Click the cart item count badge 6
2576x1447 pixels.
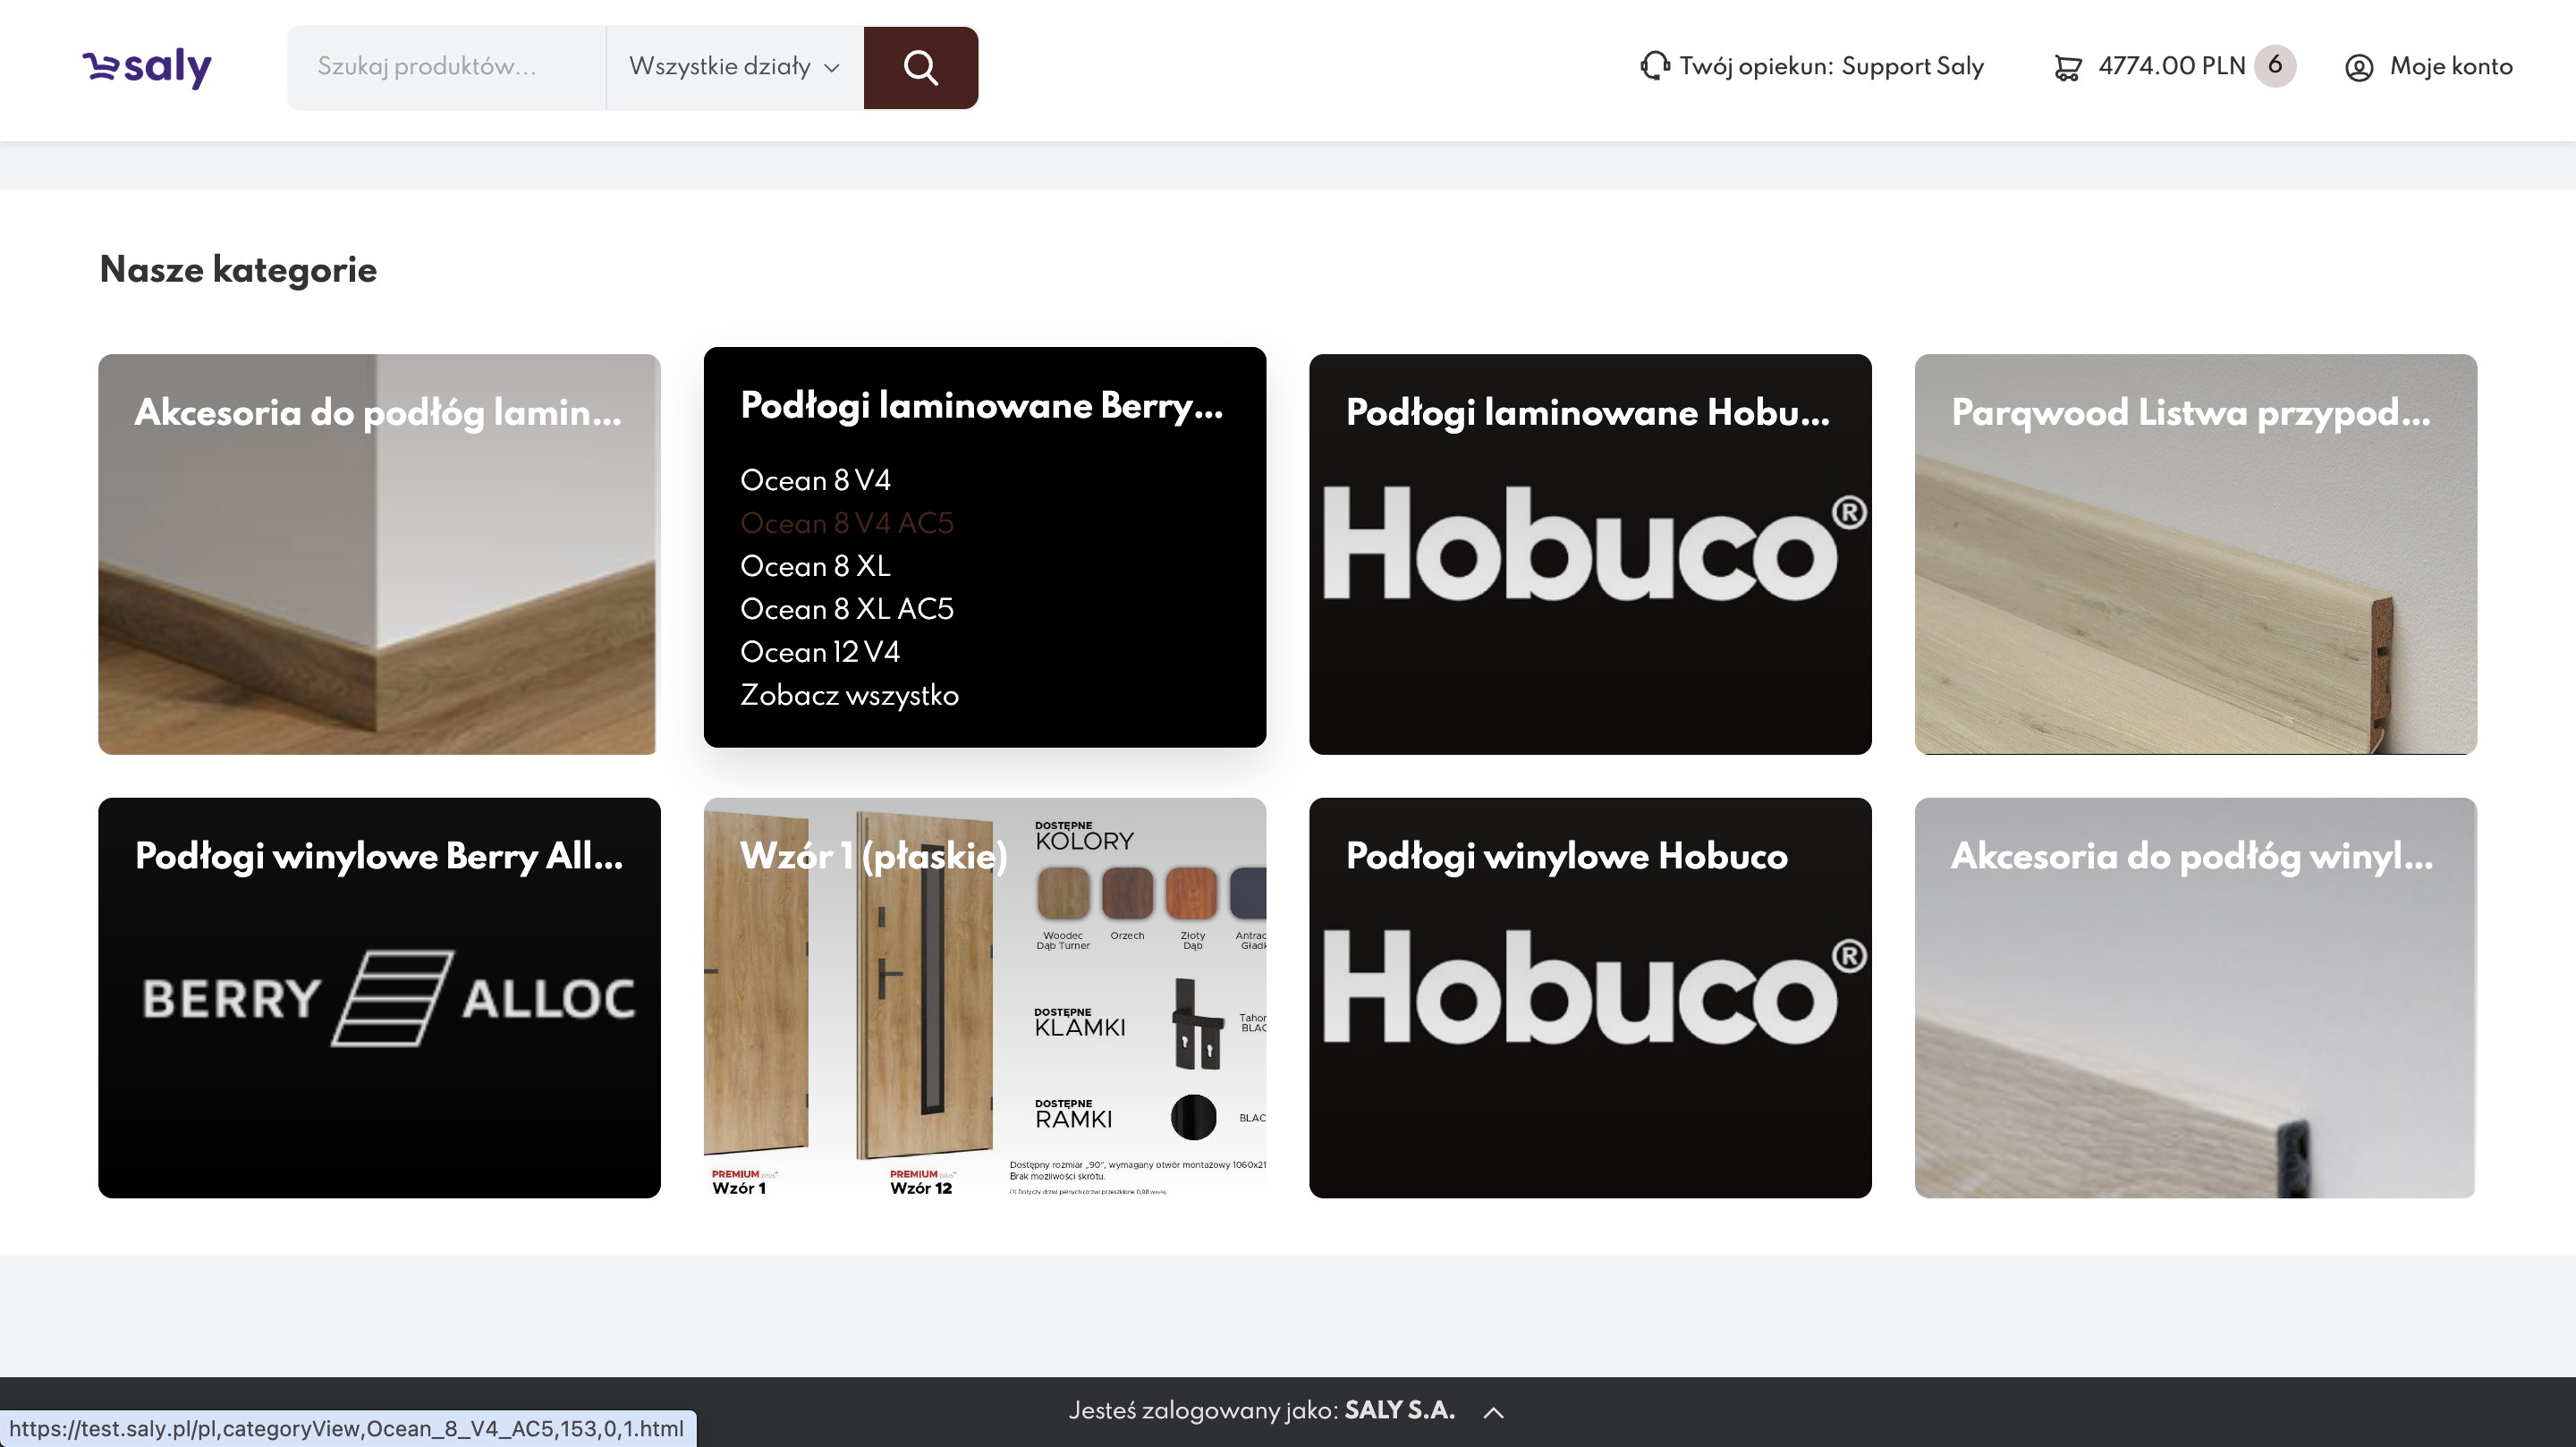(x=2275, y=66)
